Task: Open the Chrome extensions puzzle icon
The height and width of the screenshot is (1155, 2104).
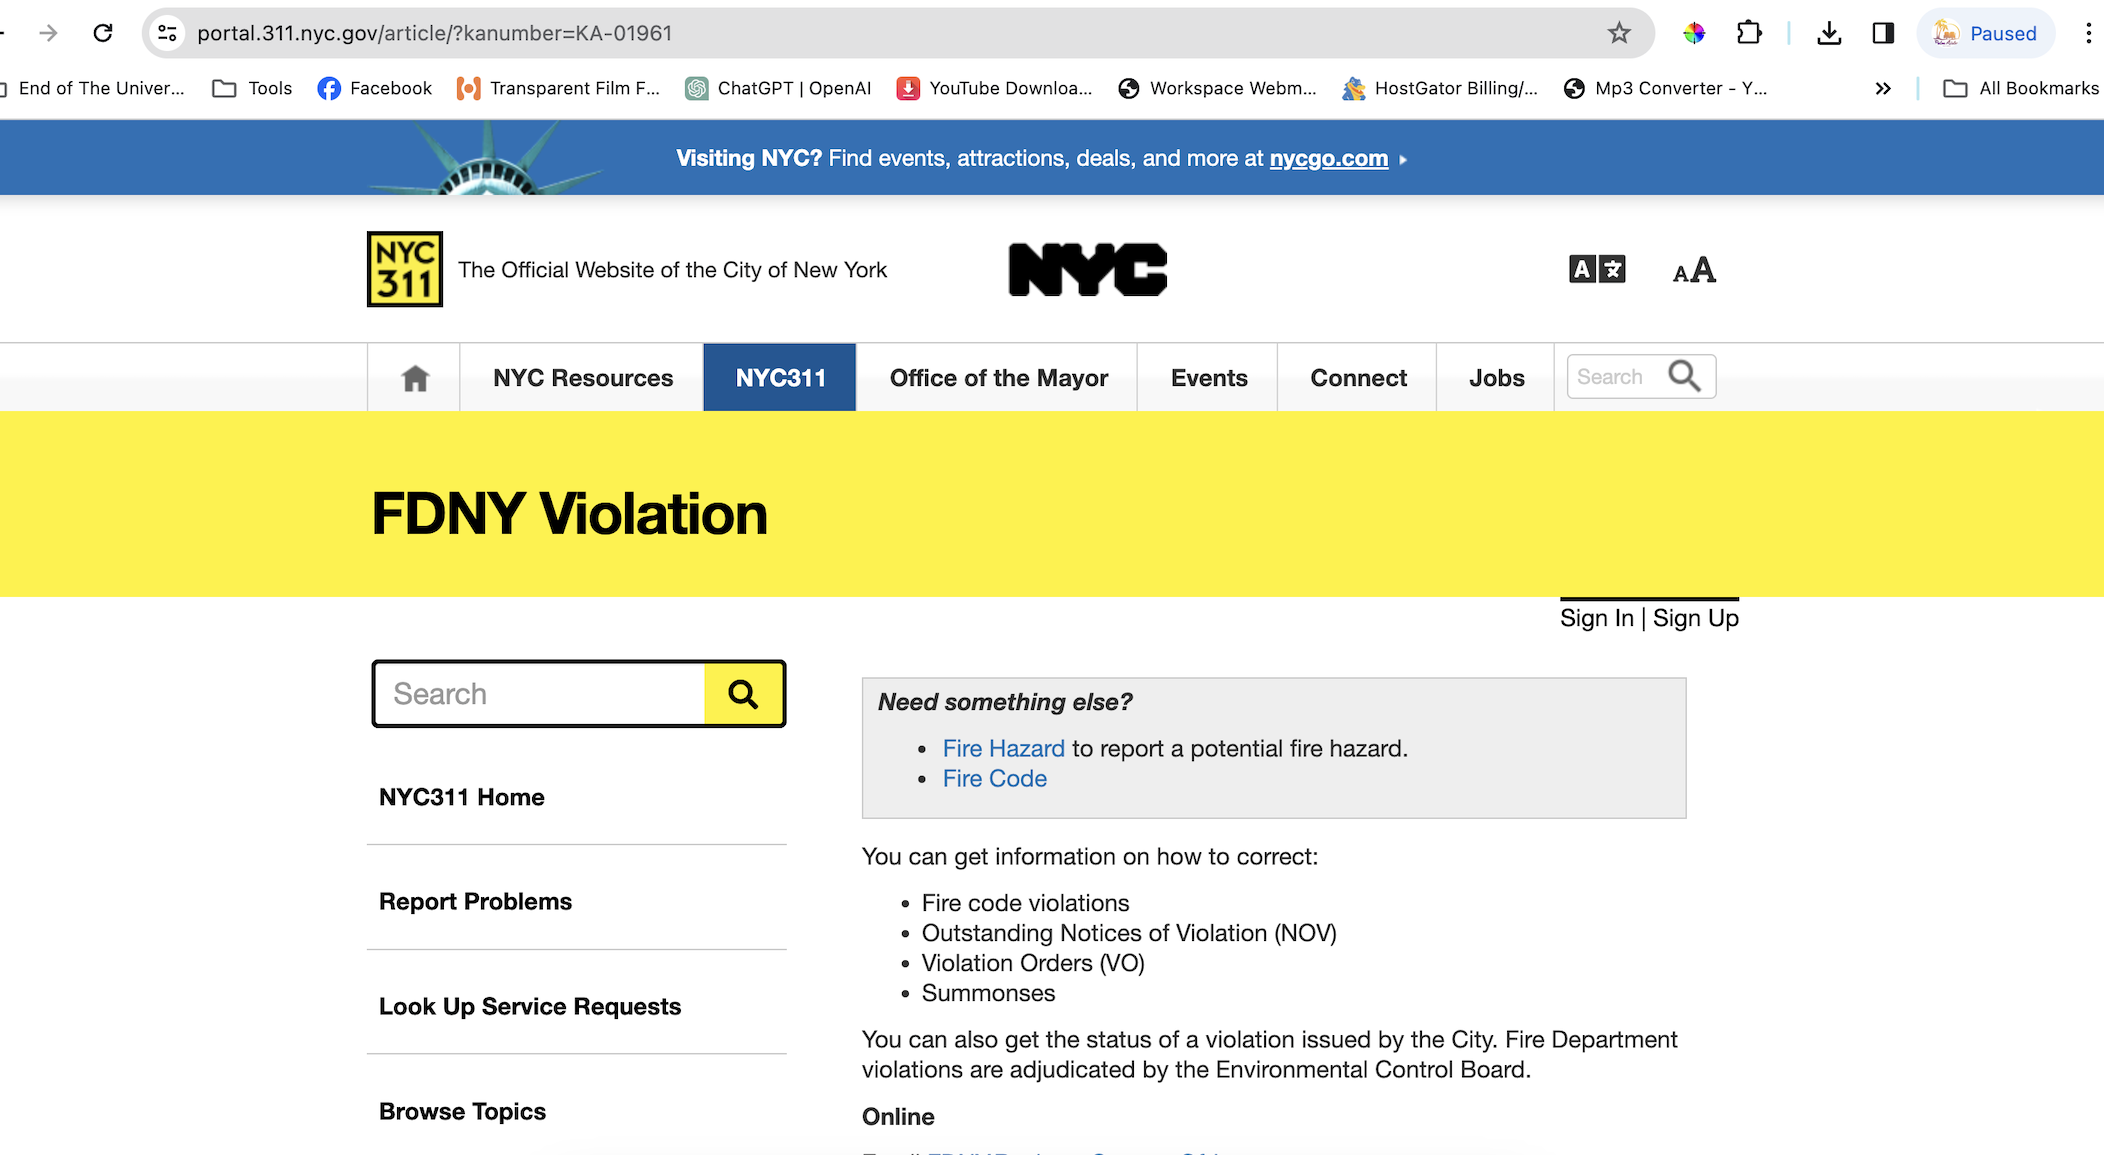Action: pos(1749,32)
